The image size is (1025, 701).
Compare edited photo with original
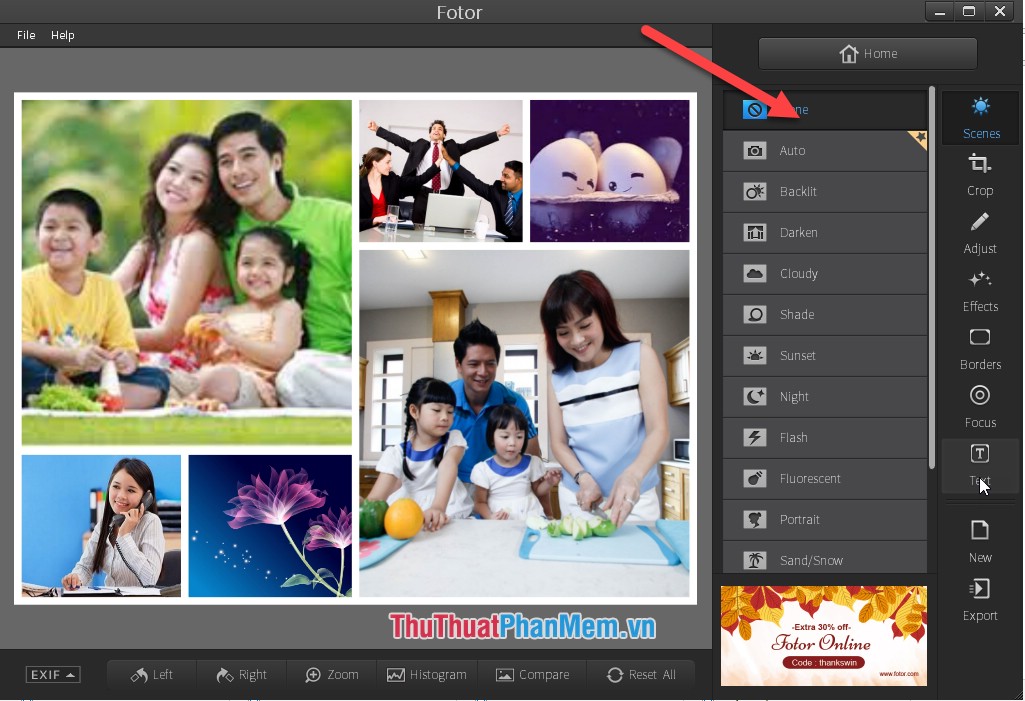coord(533,674)
